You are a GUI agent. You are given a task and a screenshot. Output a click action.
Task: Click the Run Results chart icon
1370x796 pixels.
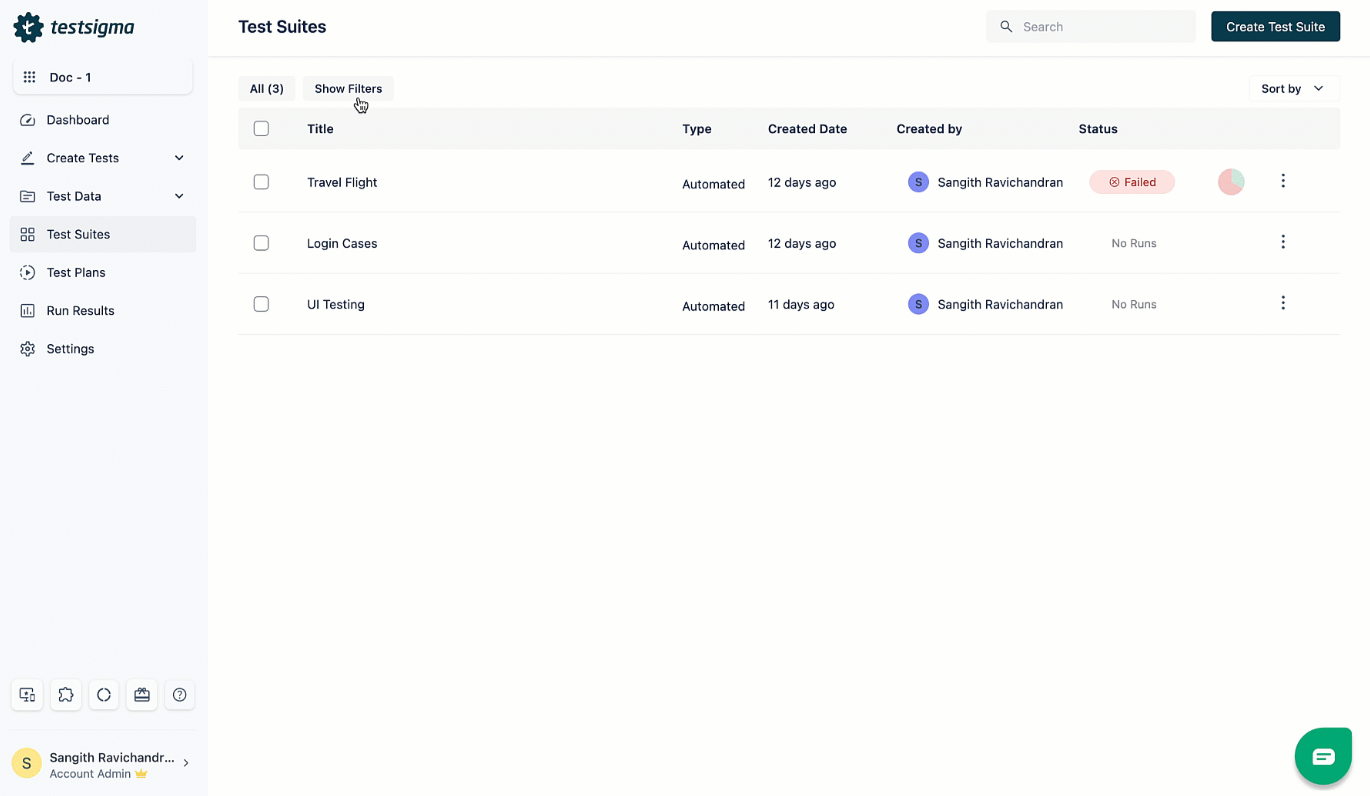point(27,310)
